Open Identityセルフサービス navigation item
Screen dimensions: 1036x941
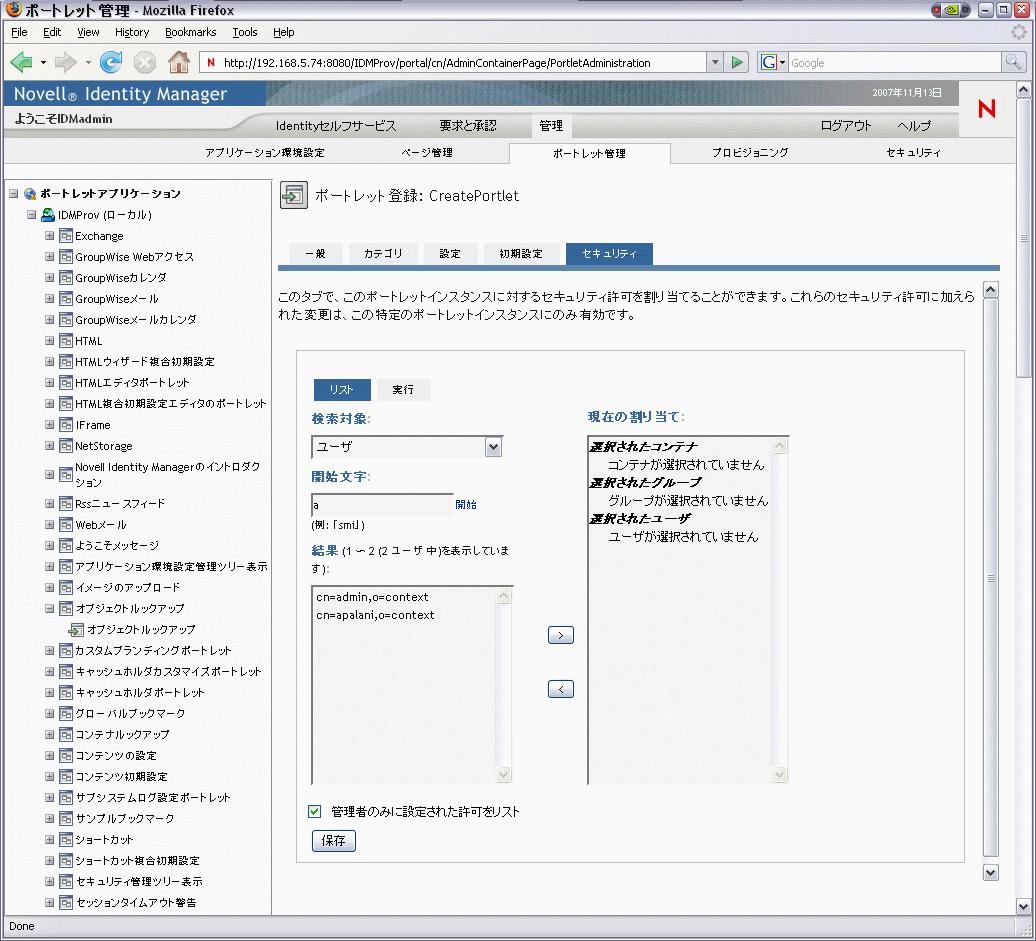point(336,126)
